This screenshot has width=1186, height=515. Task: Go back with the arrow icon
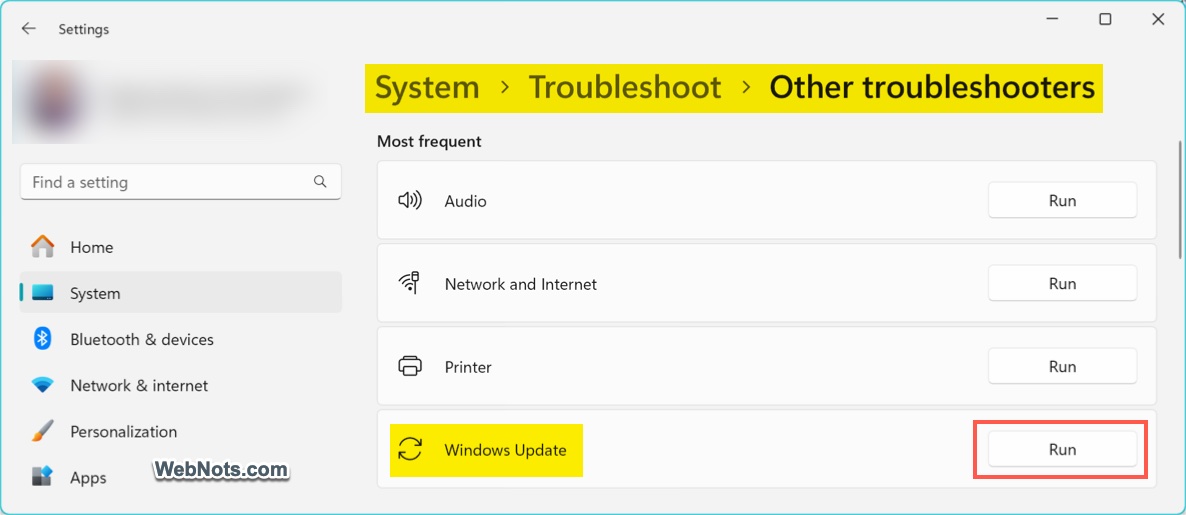29,29
